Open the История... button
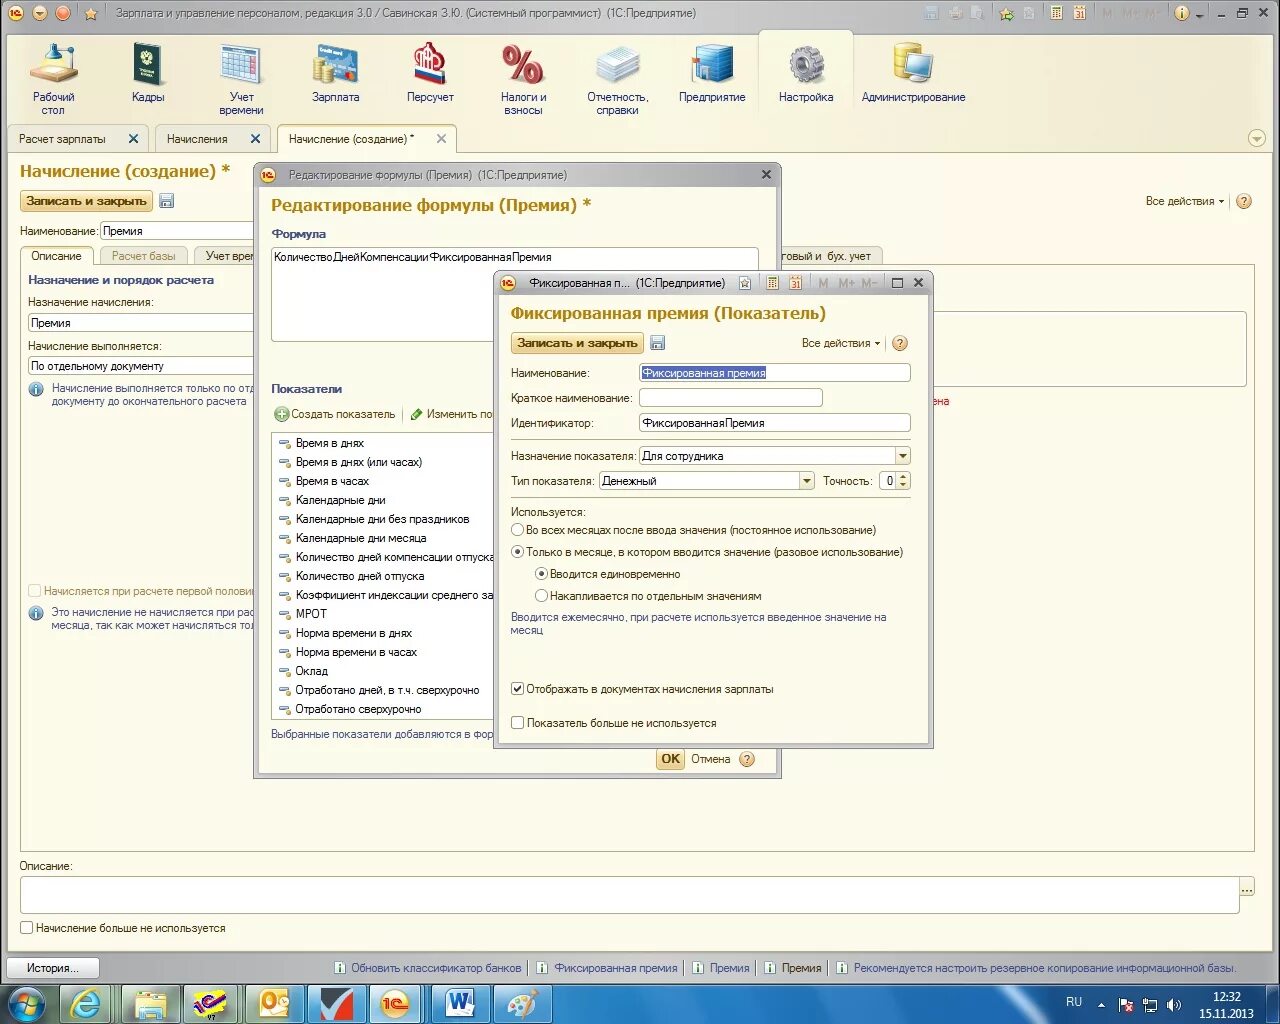The width and height of the screenshot is (1280, 1024). [54, 968]
